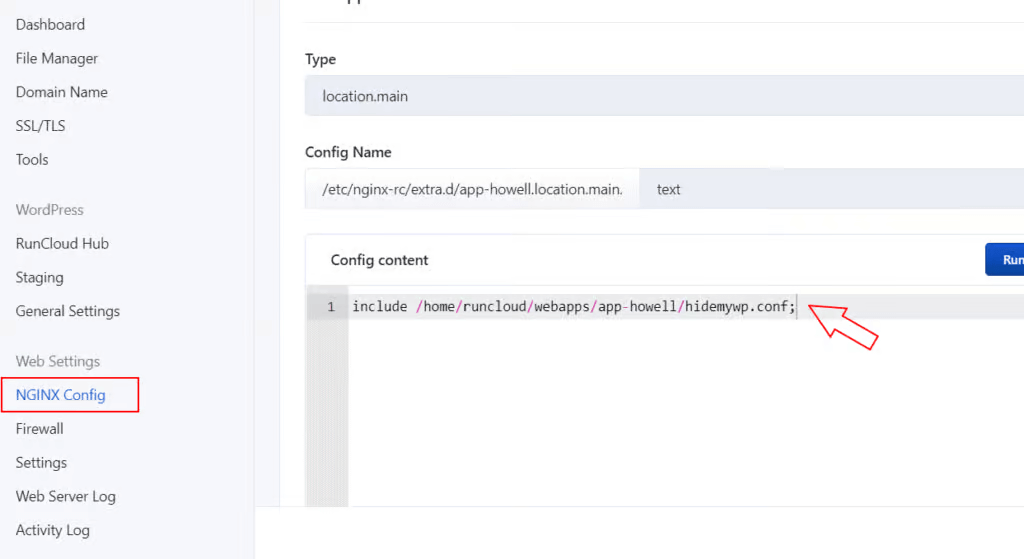1024x559 pixels.
Task: Select the highlighted NGINX Config item
Action: click(x=61, y=395)
